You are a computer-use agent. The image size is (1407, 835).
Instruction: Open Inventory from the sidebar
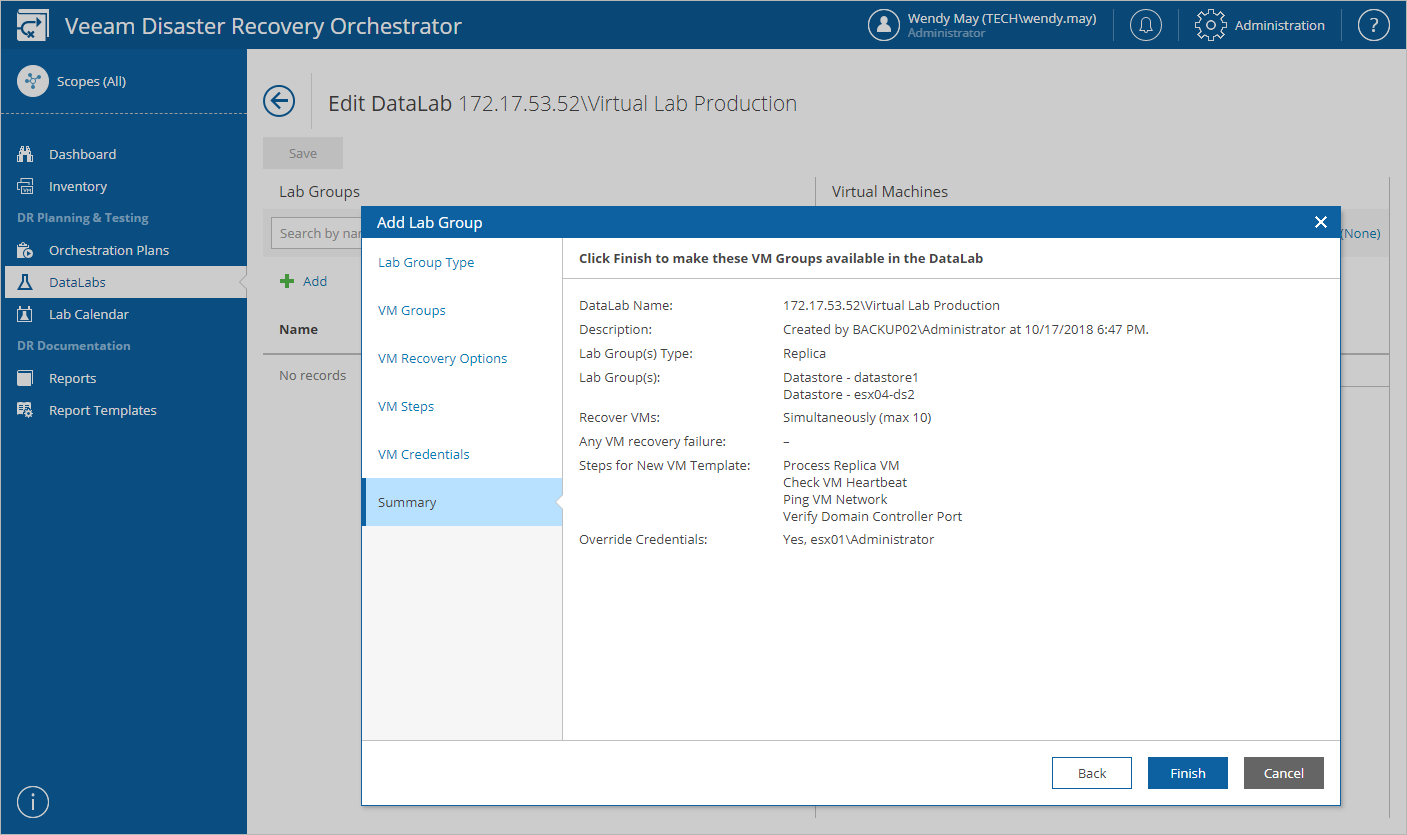[78, 186]
